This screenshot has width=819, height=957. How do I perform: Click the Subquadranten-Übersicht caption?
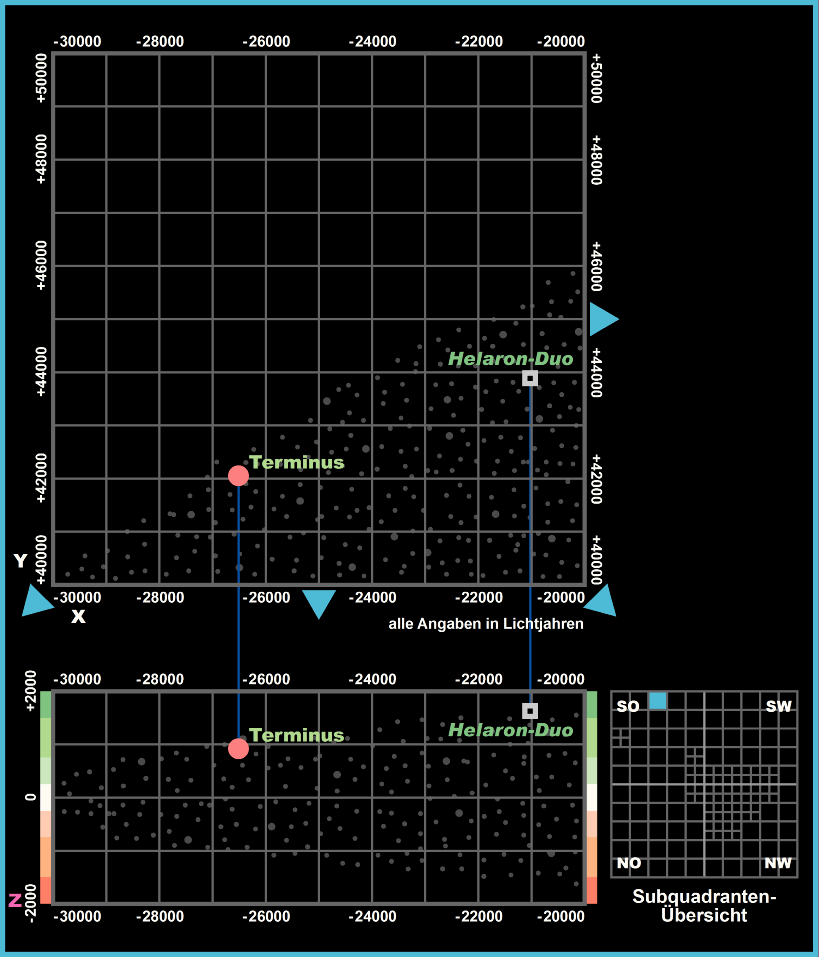point(704,906)
